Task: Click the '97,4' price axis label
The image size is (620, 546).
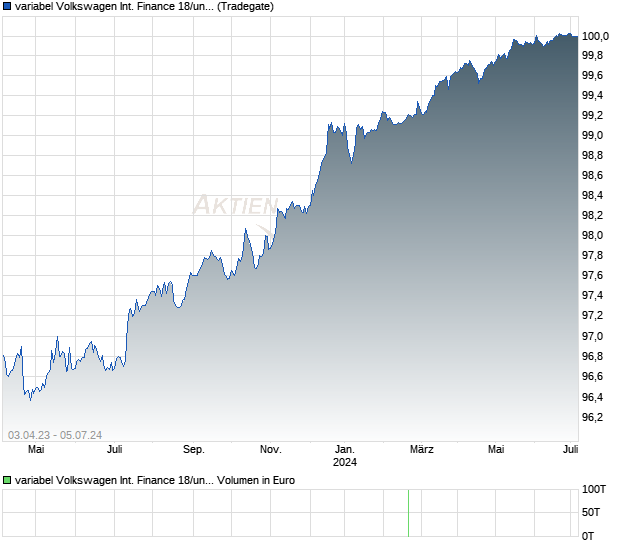Action: (593, 295)
